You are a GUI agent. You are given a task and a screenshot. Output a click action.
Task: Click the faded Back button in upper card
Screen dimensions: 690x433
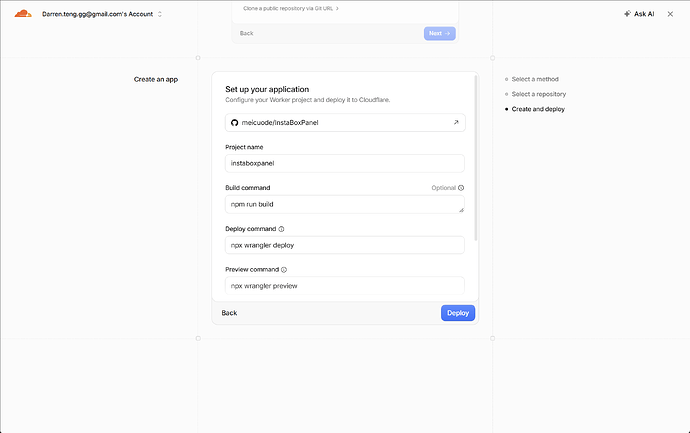(246, 33)
